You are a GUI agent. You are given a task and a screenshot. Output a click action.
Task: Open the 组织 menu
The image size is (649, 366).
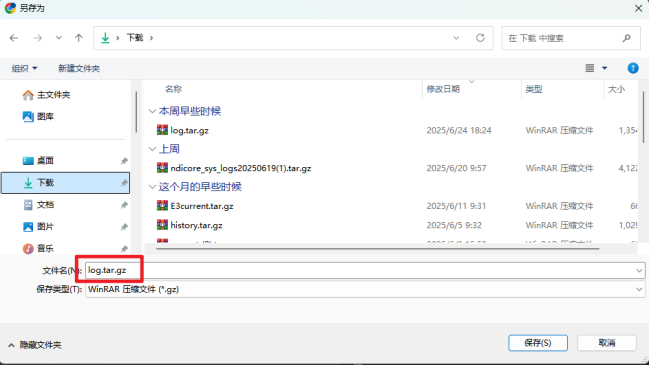[24, 68]
